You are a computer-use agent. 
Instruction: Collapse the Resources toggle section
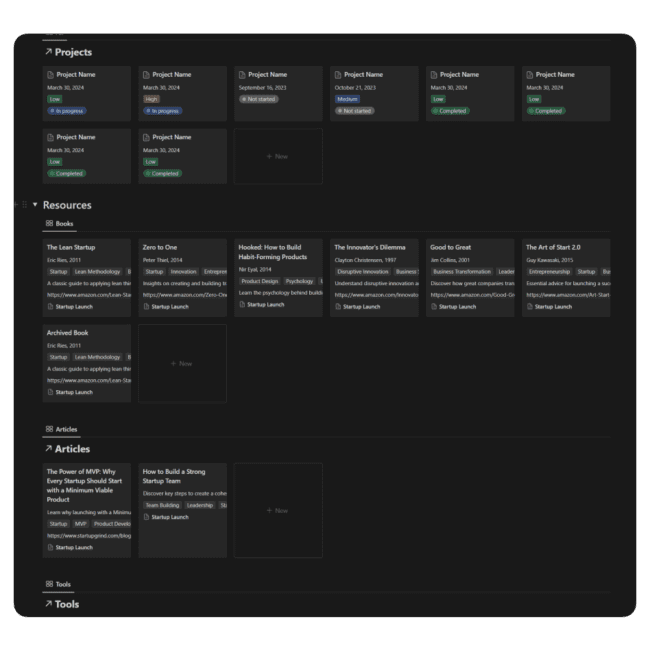[35, 205]
